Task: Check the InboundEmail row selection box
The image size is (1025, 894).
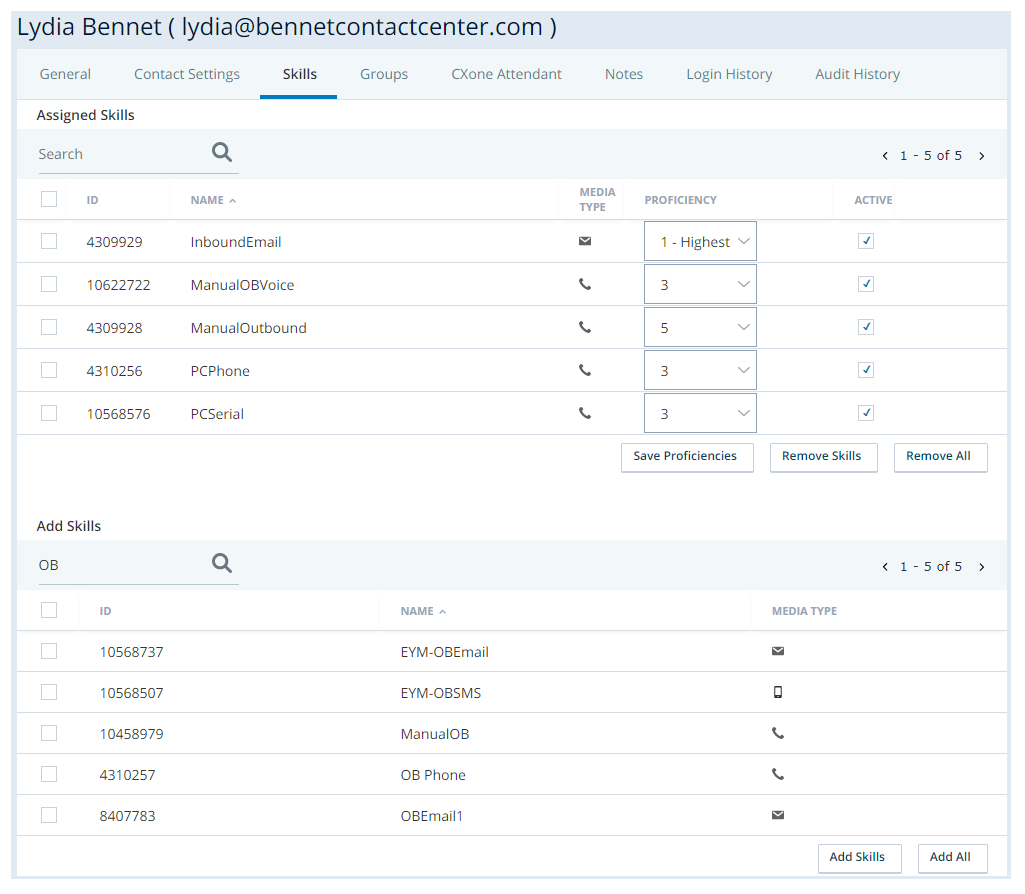Action: pos(49,241)
